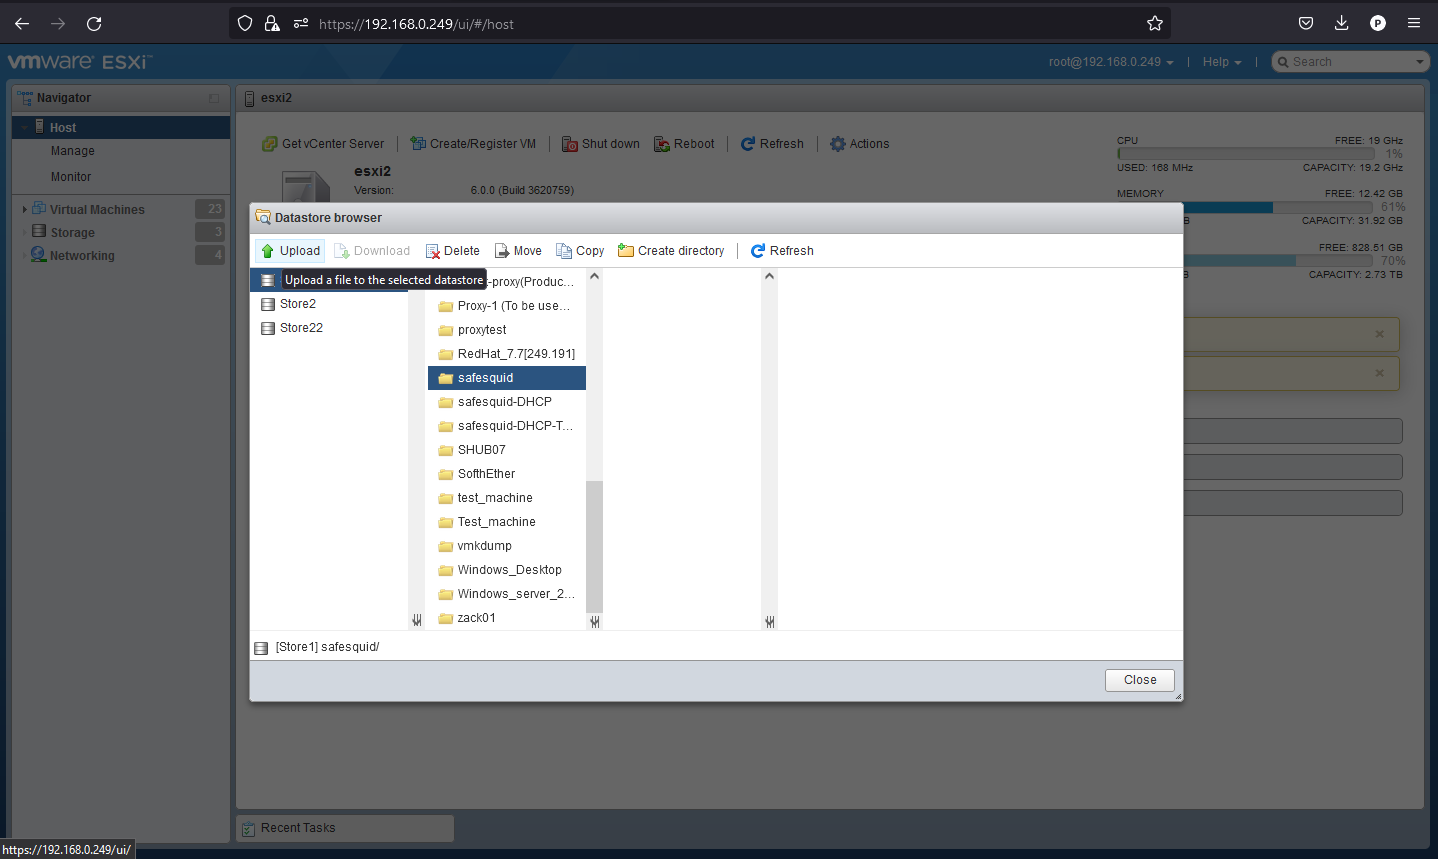Open the SofthEther folder

[507, 474]
